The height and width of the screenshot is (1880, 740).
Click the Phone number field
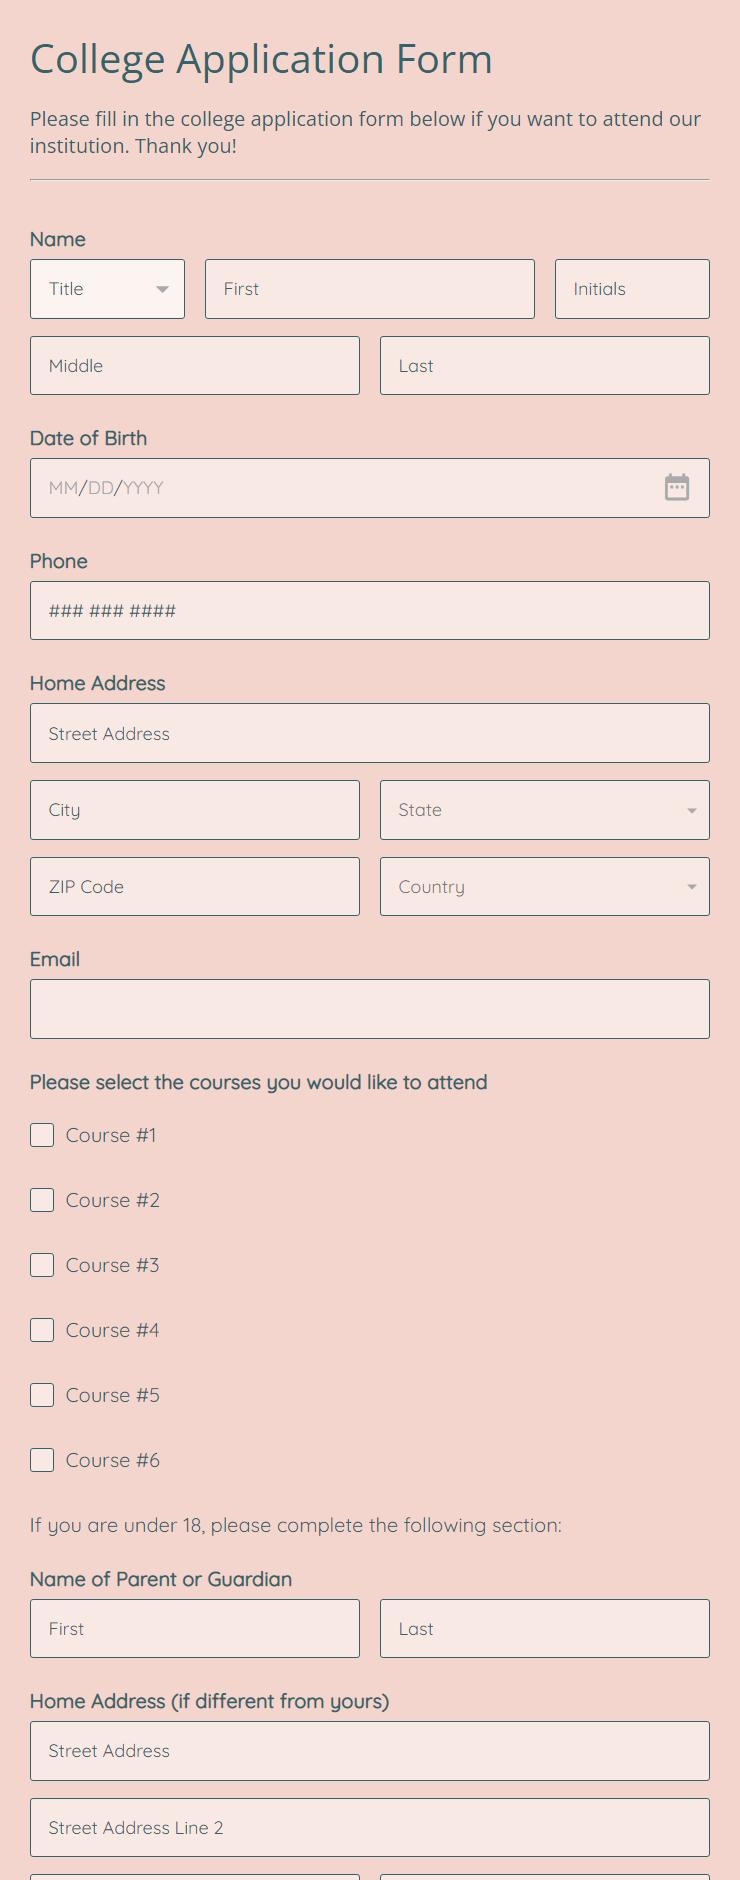pos(370,610)
